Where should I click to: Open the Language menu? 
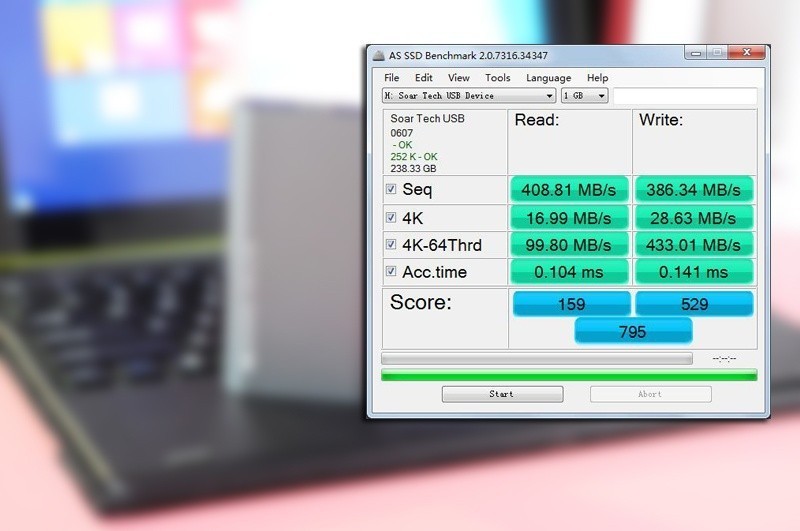click(548, 78)
